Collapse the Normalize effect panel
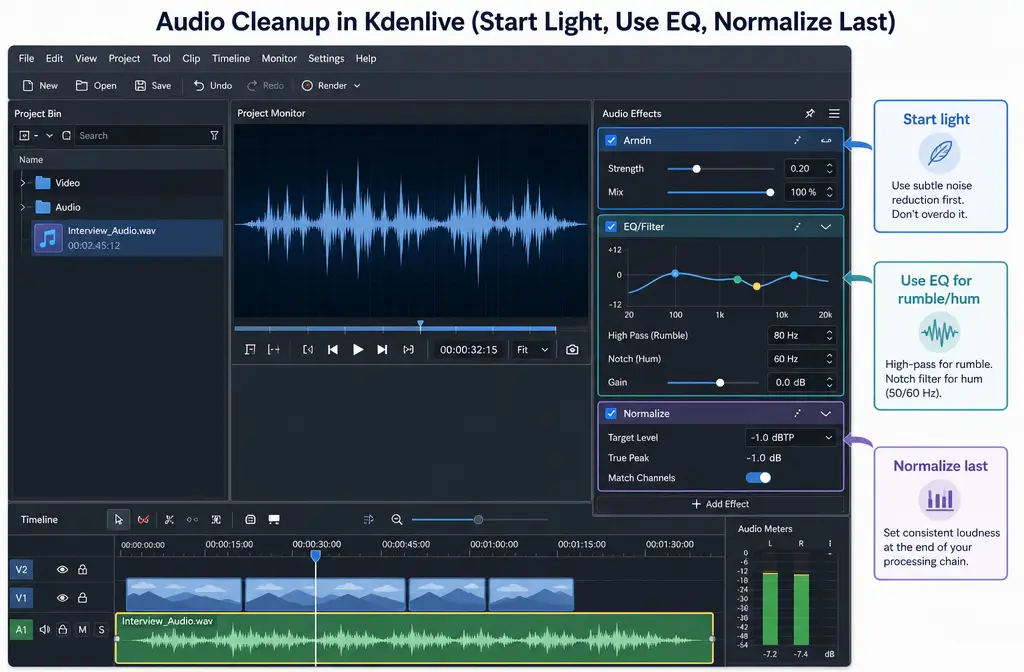 point(825,413)
